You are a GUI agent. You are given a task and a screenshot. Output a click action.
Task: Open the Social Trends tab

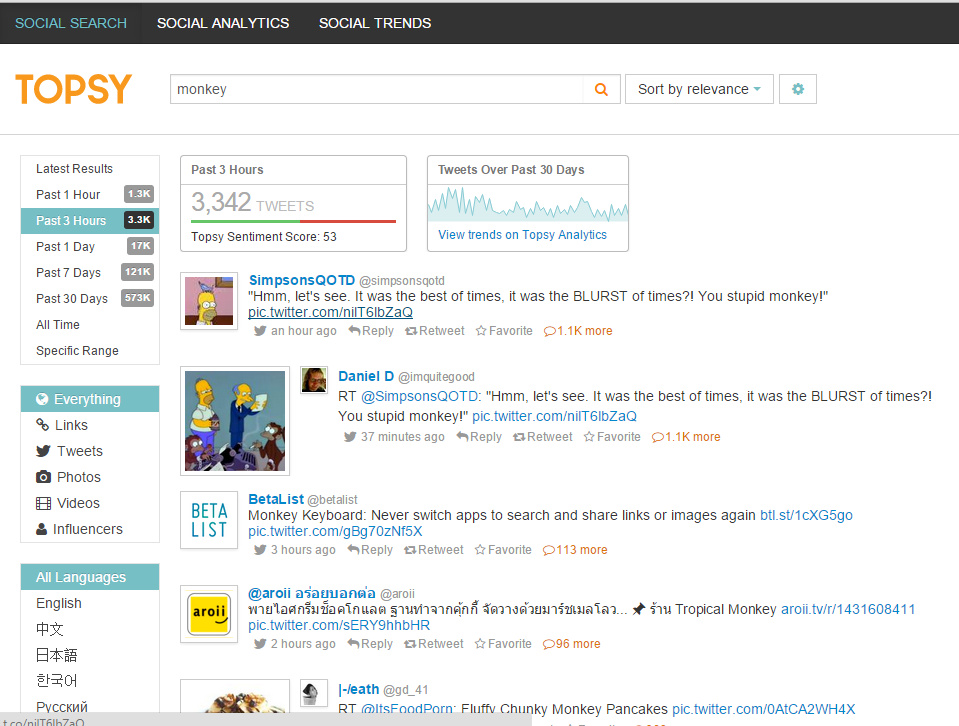pos(375,23)
